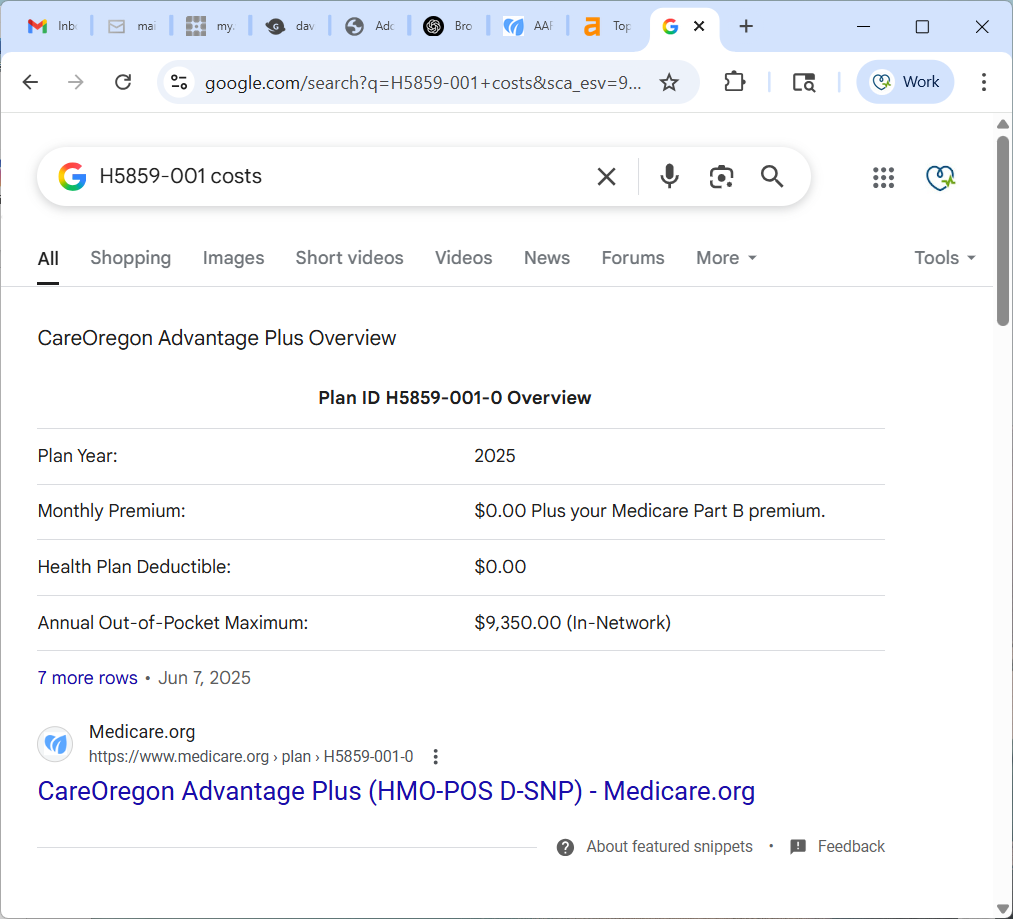Click the scrollbar down arrow

click(x=1003, y=909)
